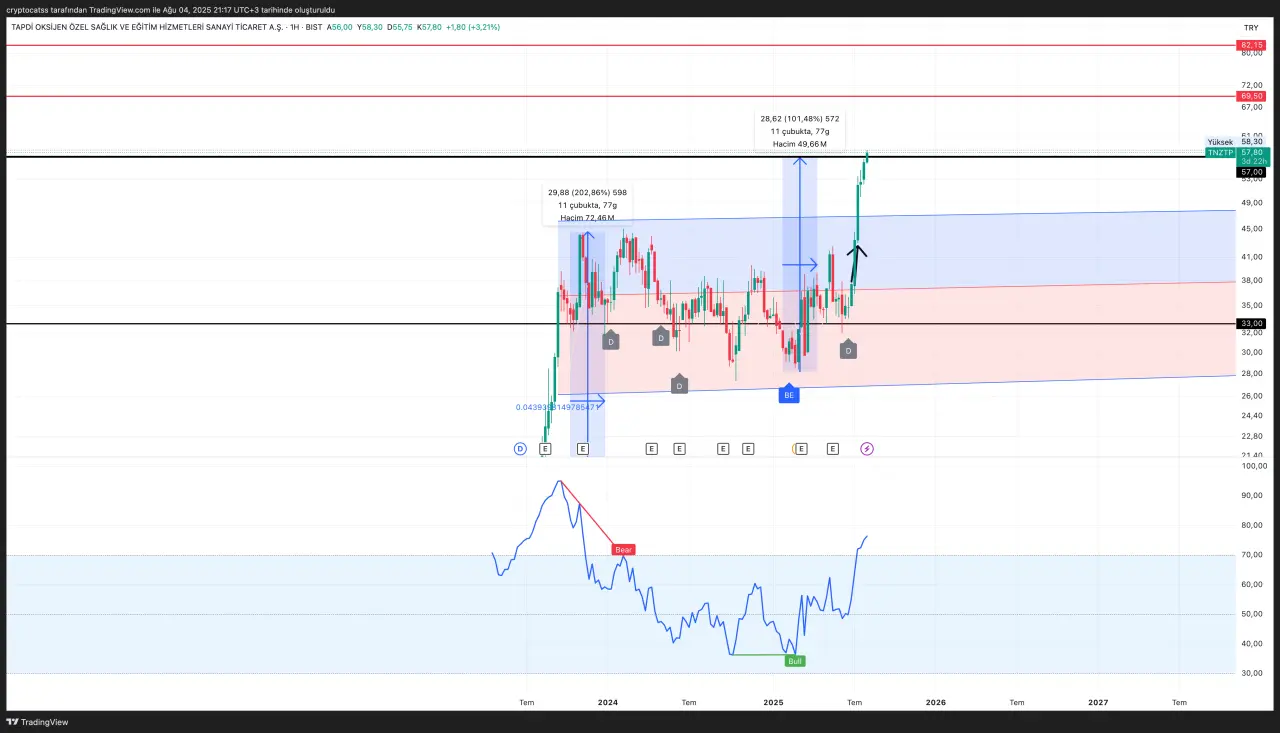The image size is (1280, 733).
Task: Select the 69,50 red price level label
Action: 1251,96
